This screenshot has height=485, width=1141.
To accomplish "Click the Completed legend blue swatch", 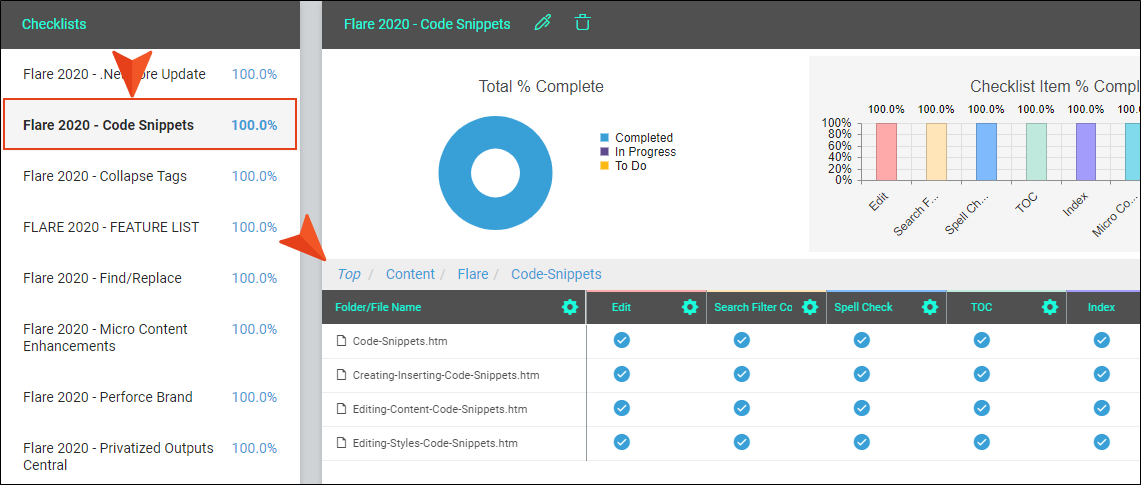I will coord(604,137).
